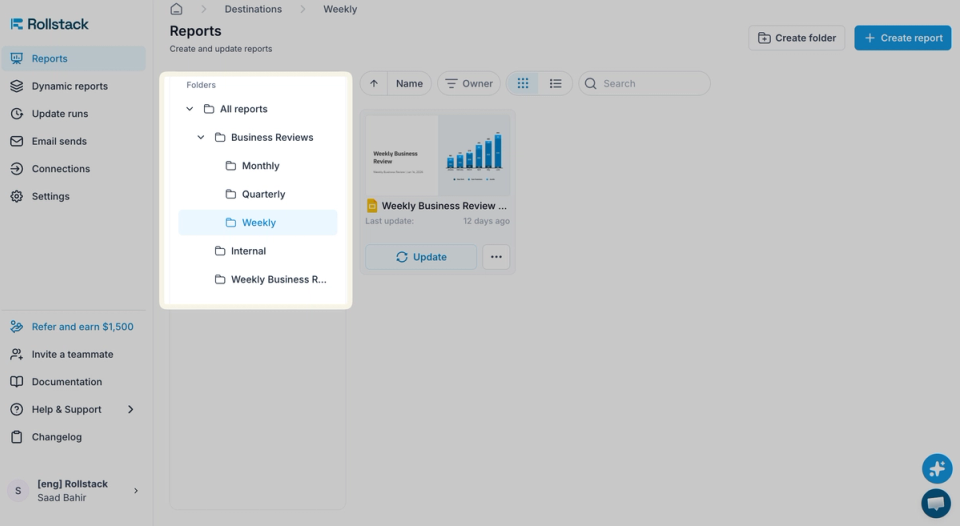Screen dimensions: 960x526
Task: Click the home breadcrumb icon
Action: pos(176,9)
